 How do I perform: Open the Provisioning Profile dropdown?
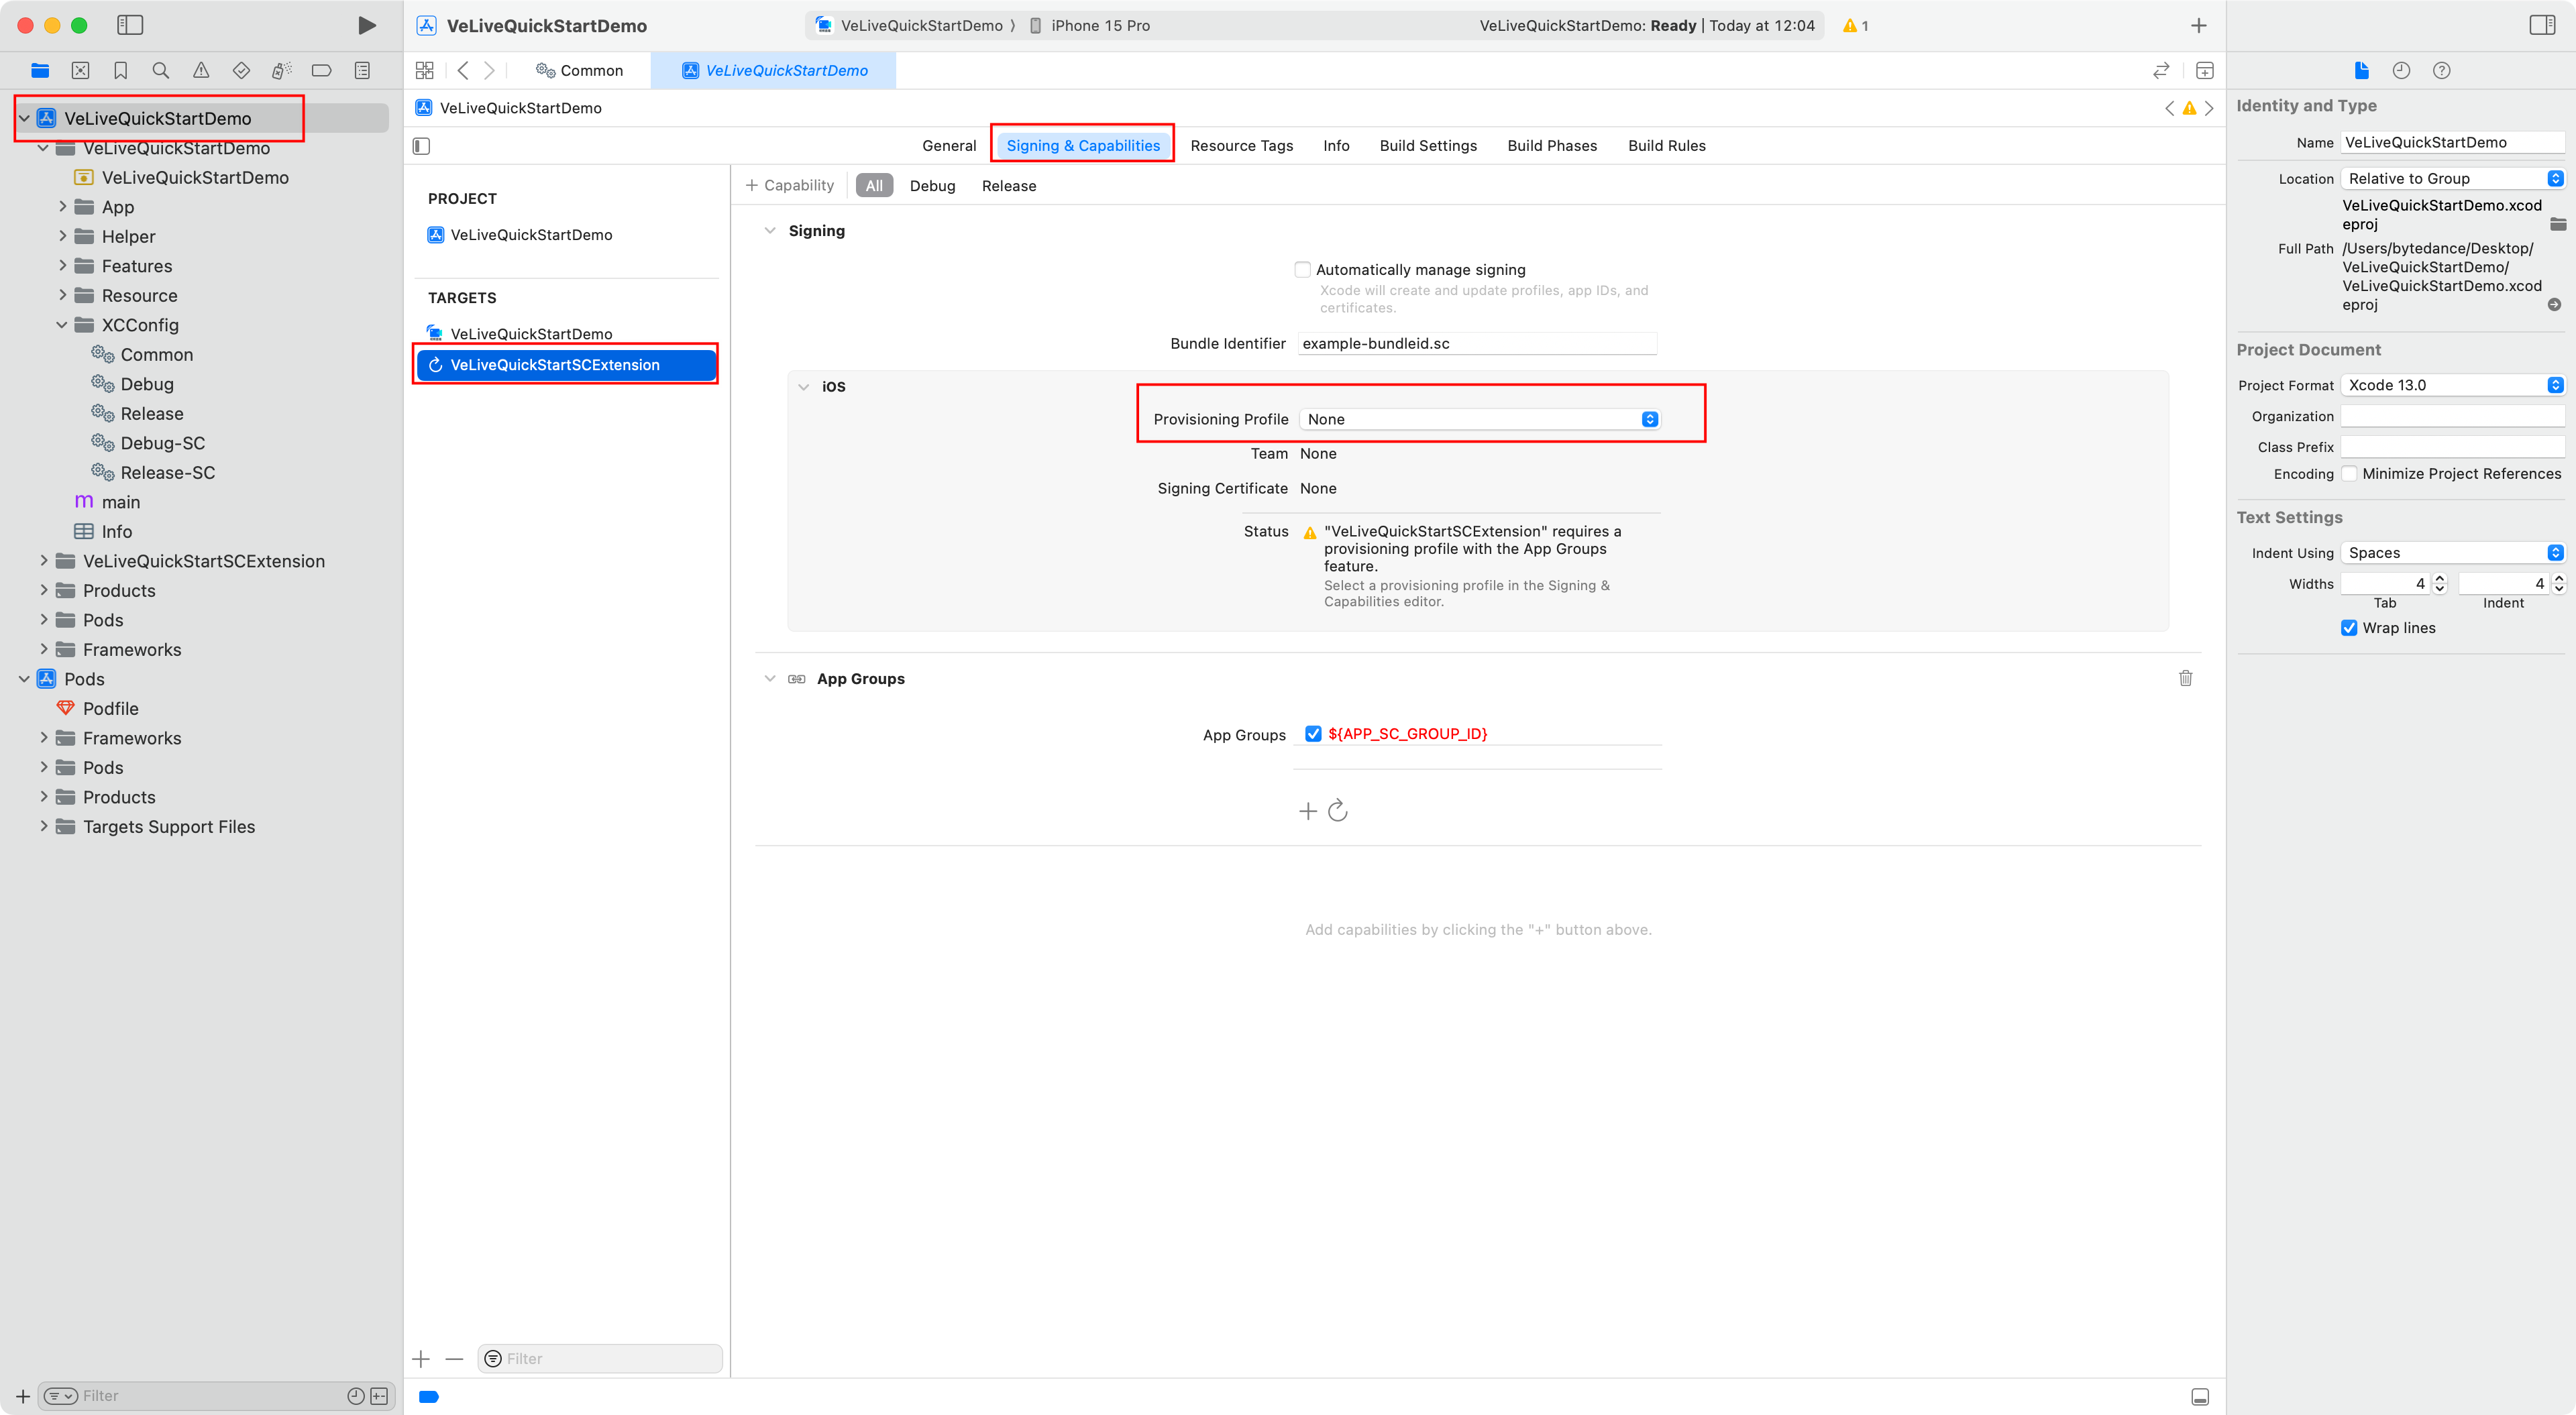1480,419
